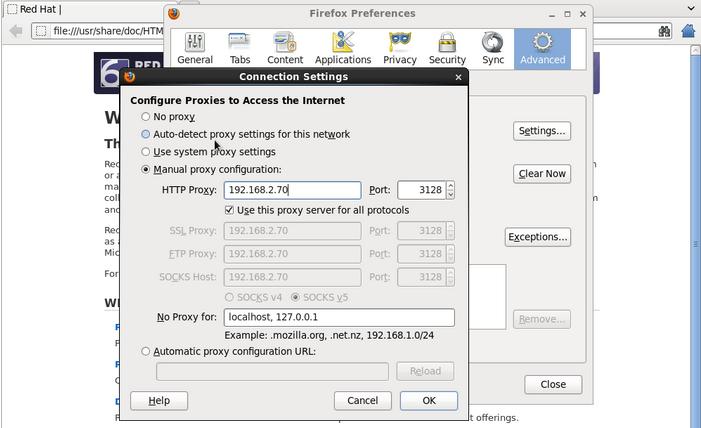Click the Configure Proxies to Access the Internet heading
701x428 pixels.
[x=237, y=100]
